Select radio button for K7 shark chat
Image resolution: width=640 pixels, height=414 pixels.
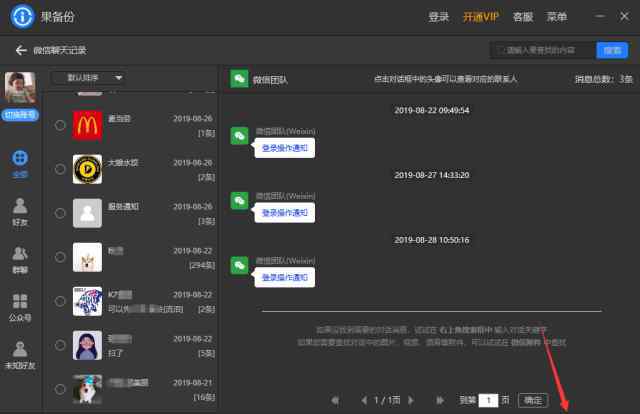coord(60,301)
